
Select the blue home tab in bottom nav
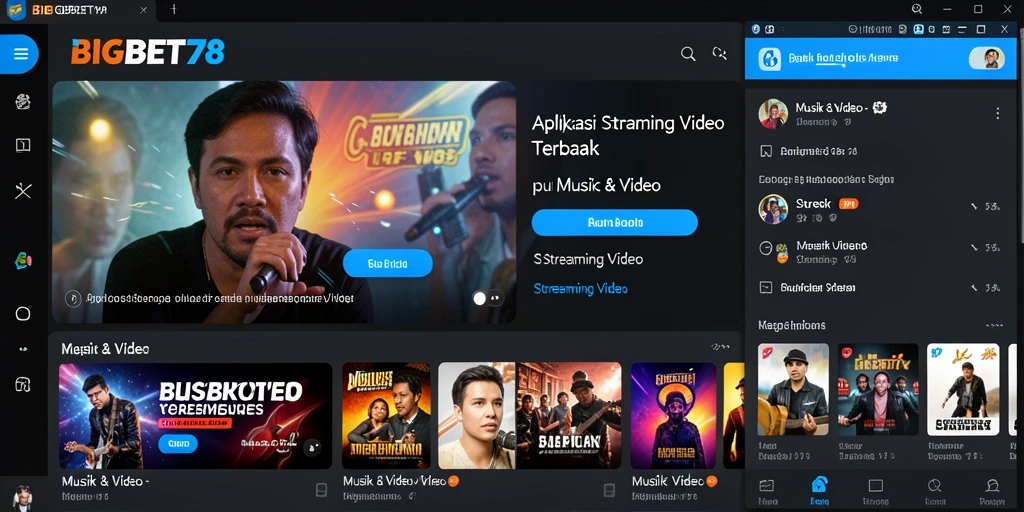pyautogui.click(x=819, y=490)
